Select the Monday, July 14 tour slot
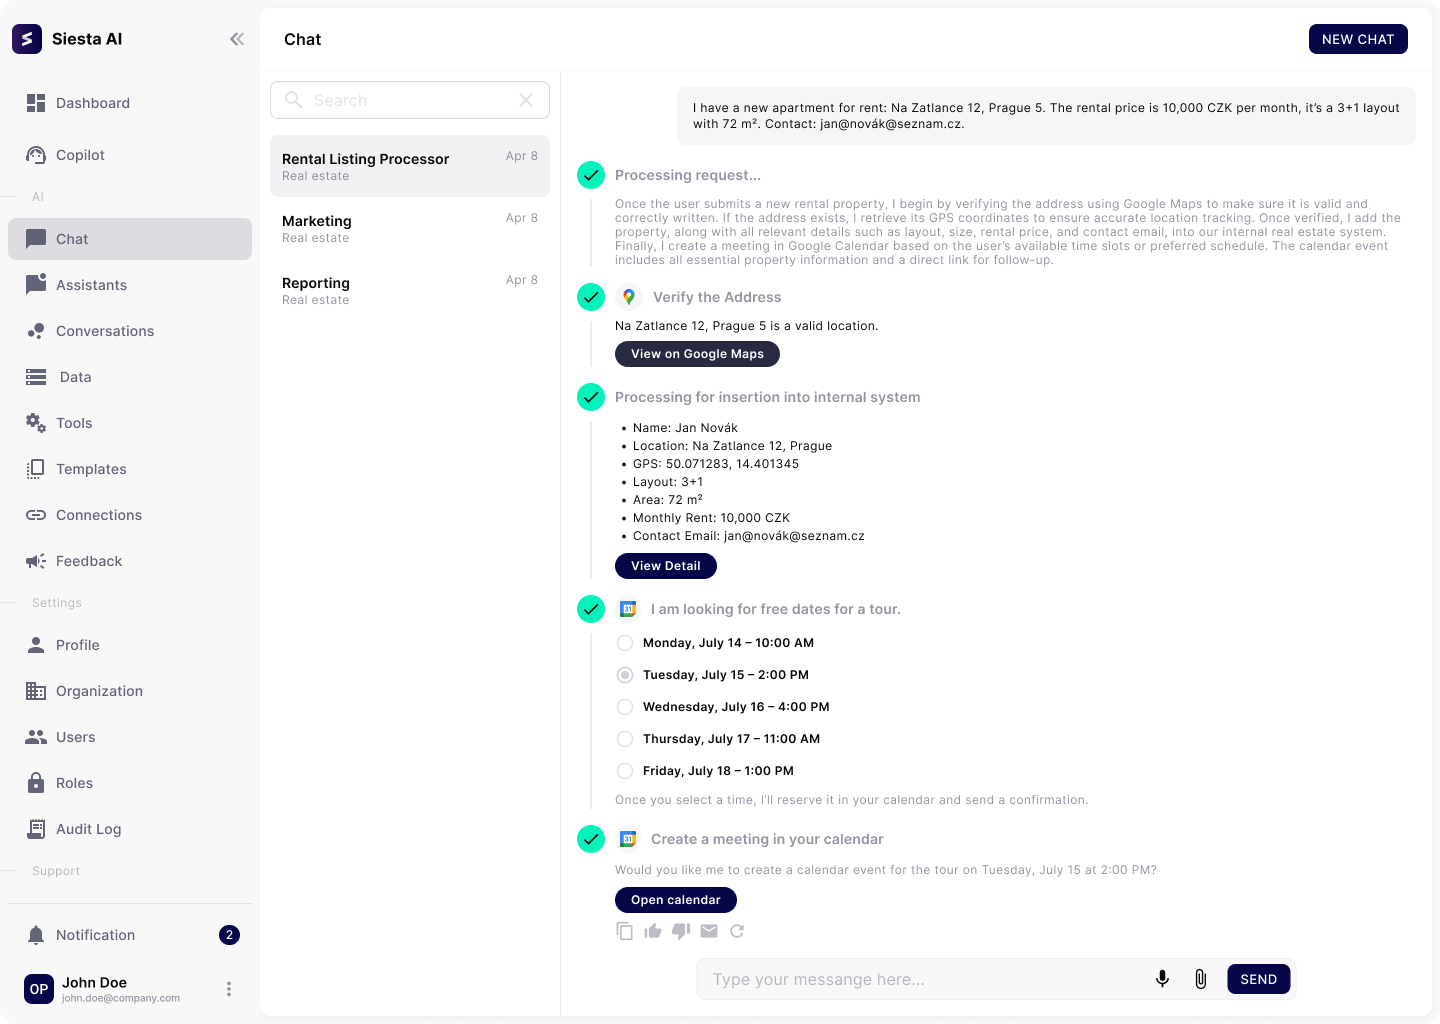1440x1024 pixels. [625, 643]
